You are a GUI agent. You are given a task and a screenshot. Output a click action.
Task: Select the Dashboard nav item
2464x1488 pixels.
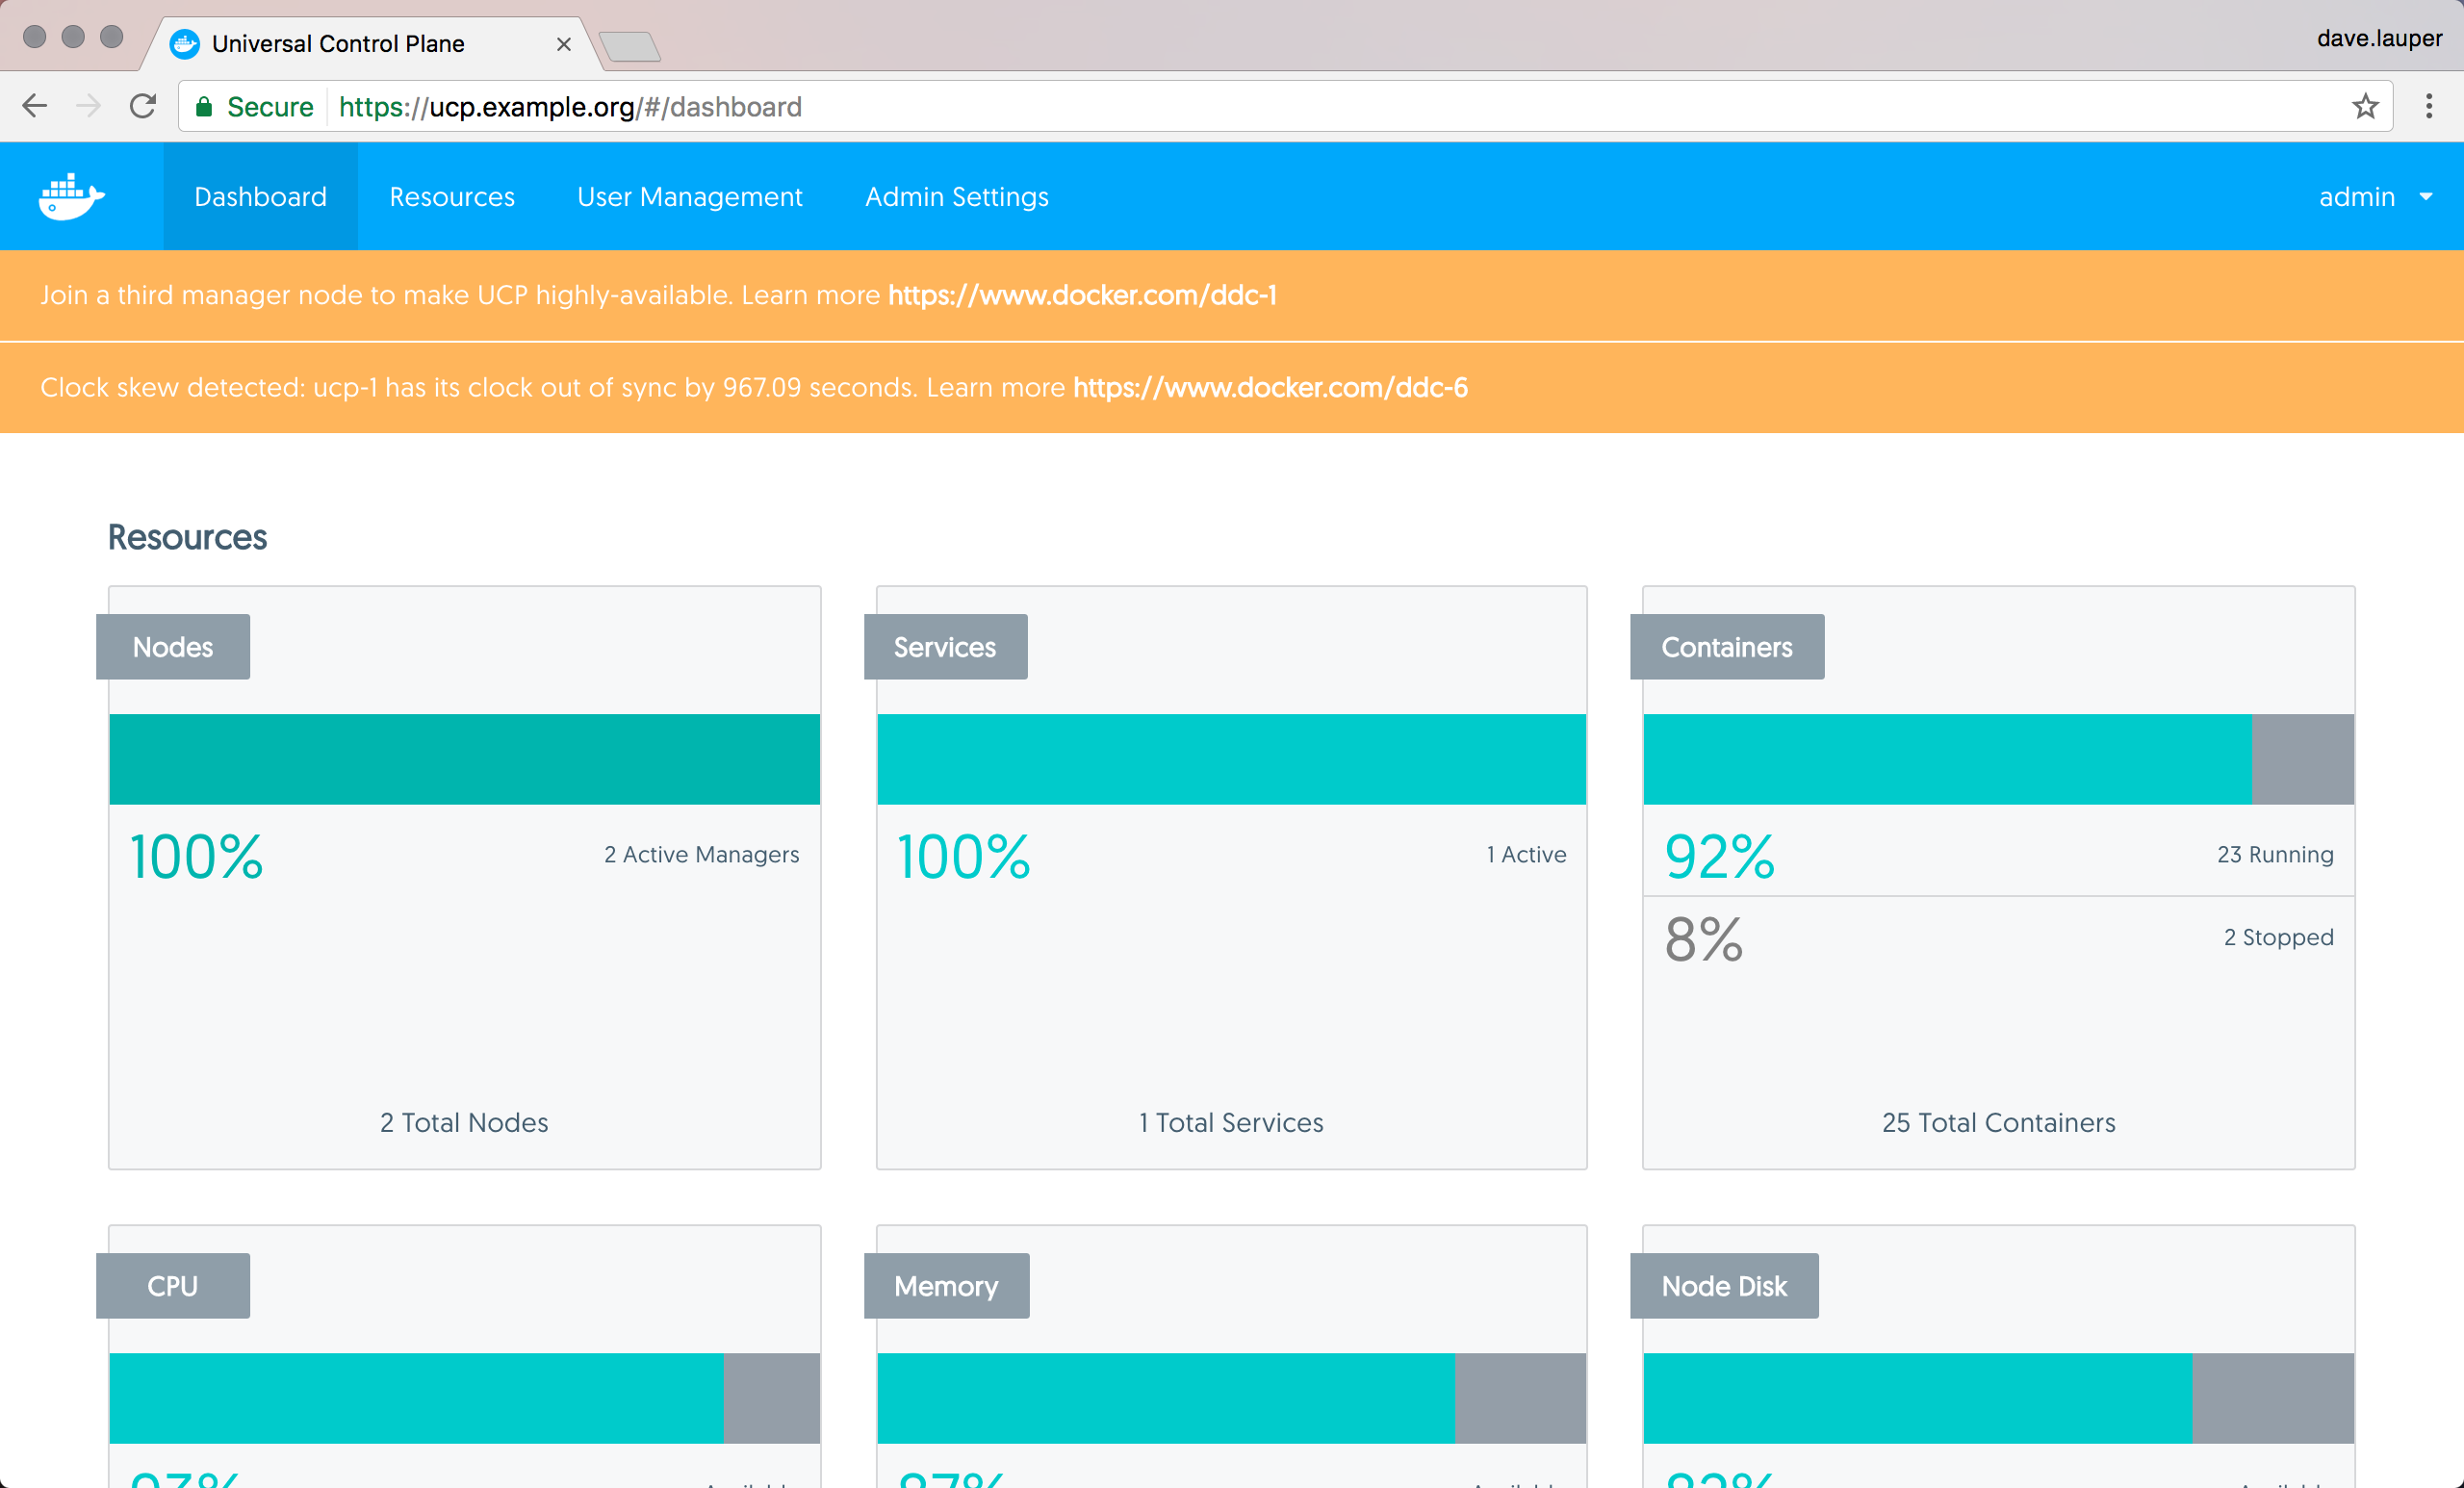coord(260,197)
